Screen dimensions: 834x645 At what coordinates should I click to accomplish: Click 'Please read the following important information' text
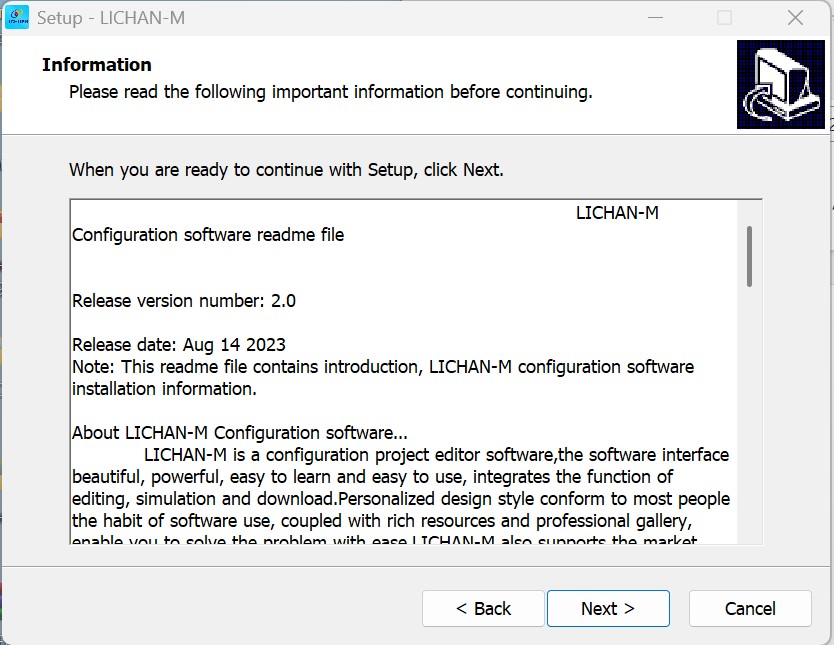[331, 92]
